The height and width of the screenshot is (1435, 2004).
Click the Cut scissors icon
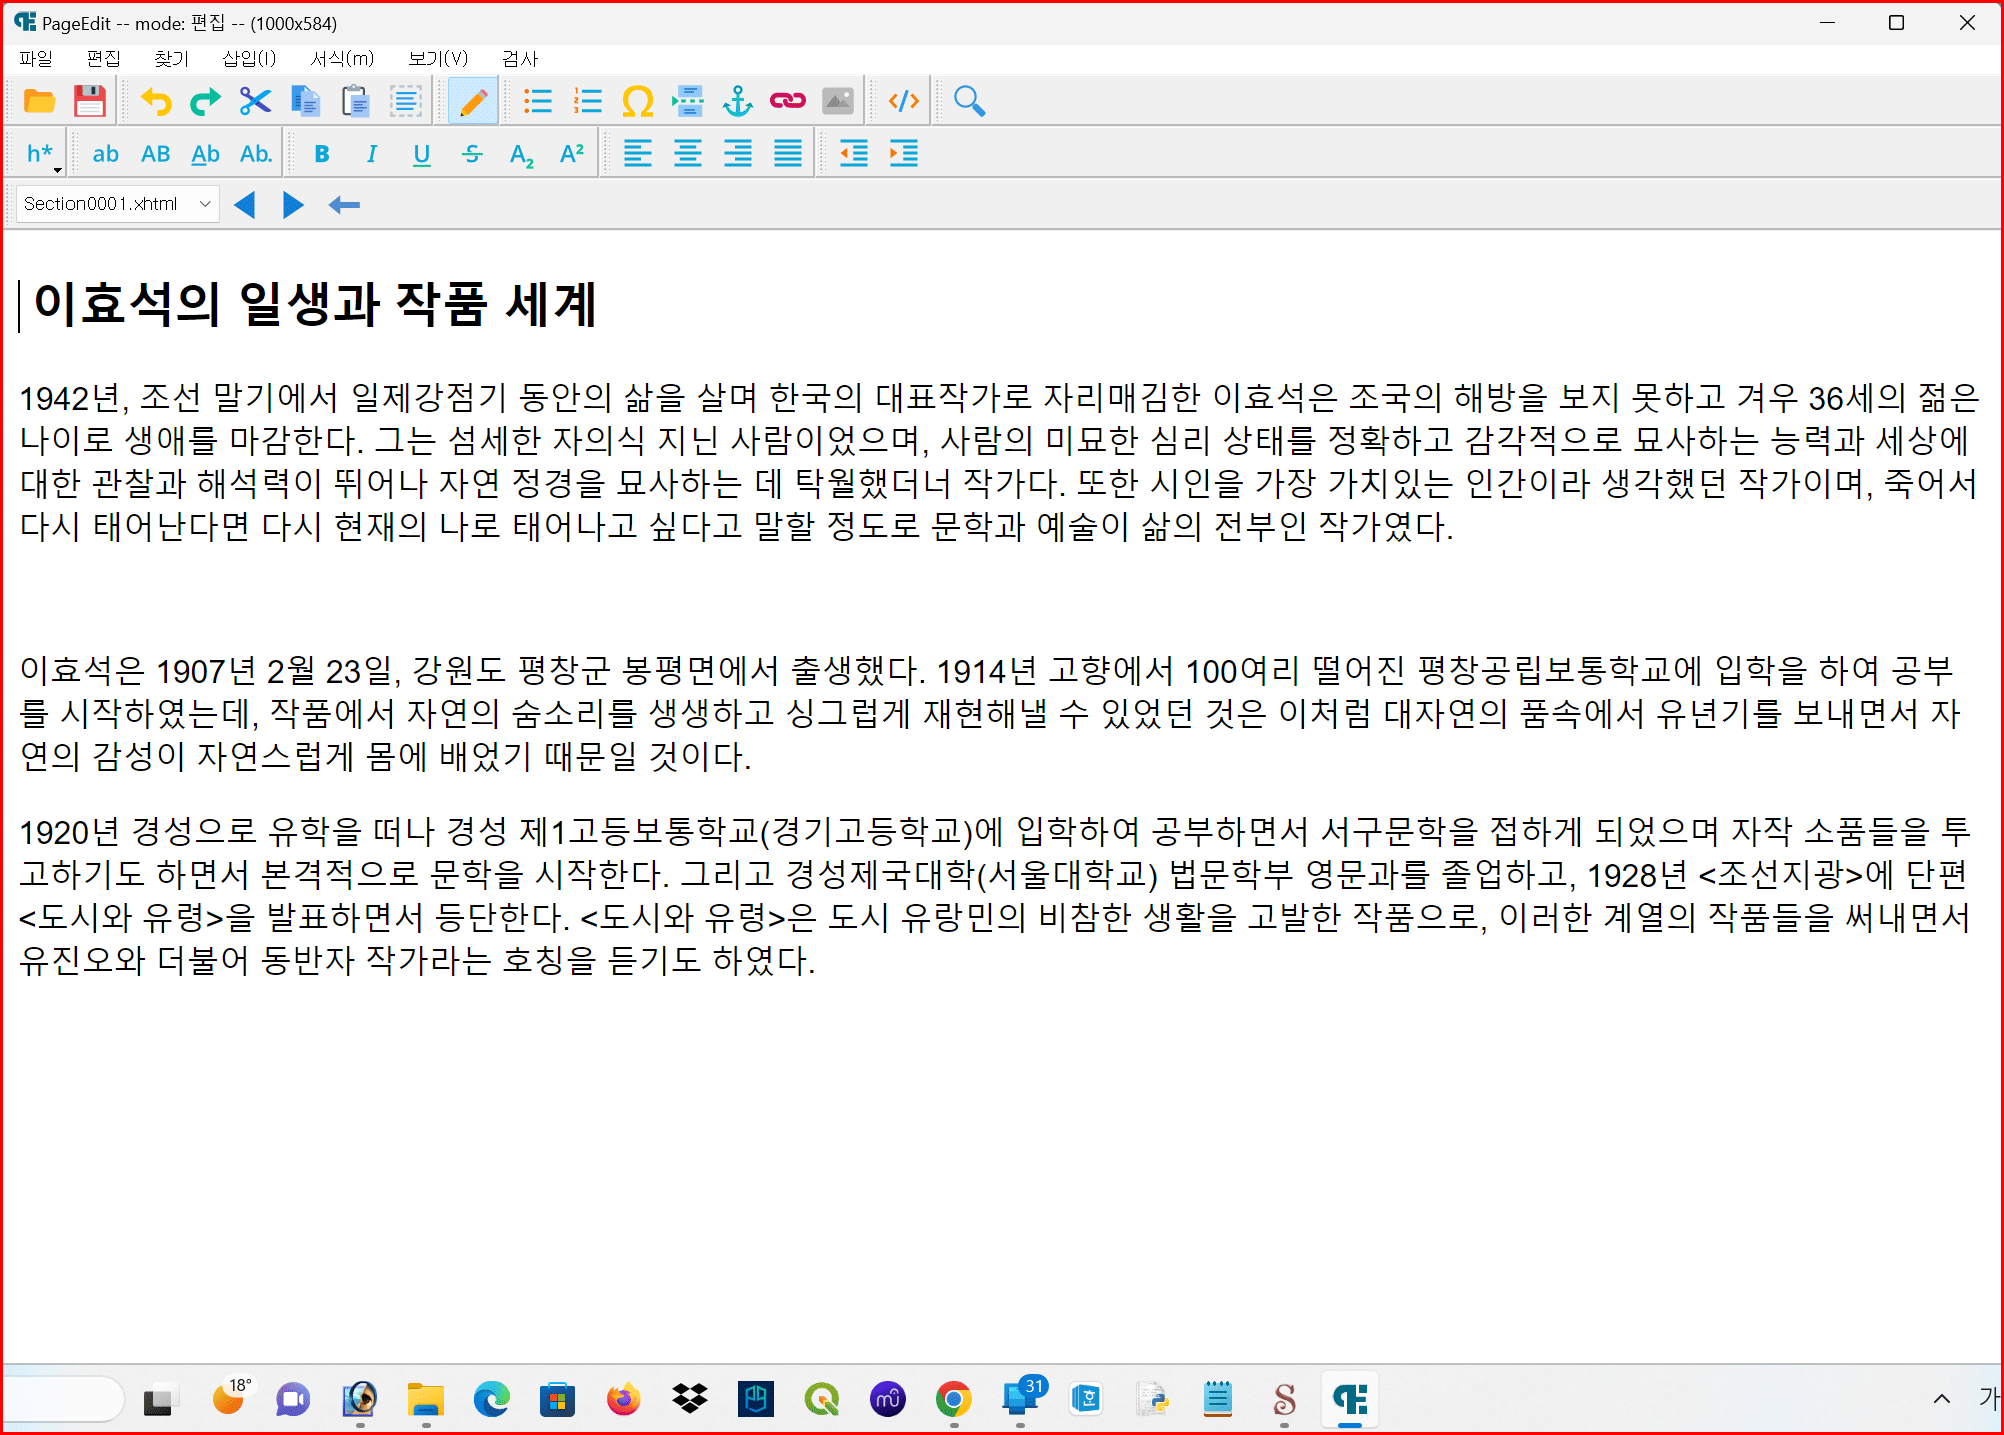pyautogui.click(x=255, y=101)
